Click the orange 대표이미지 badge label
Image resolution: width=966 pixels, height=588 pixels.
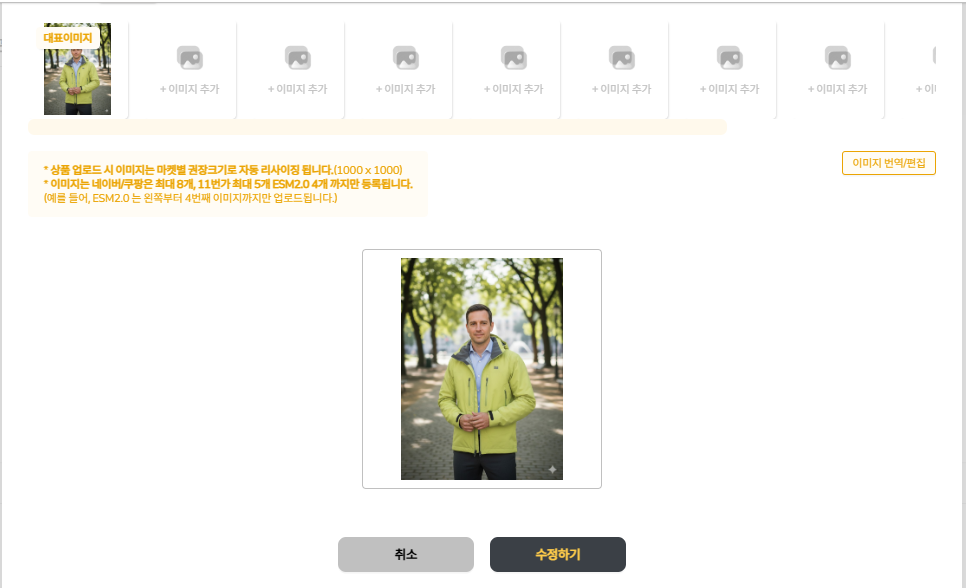[x=68, y=38]
